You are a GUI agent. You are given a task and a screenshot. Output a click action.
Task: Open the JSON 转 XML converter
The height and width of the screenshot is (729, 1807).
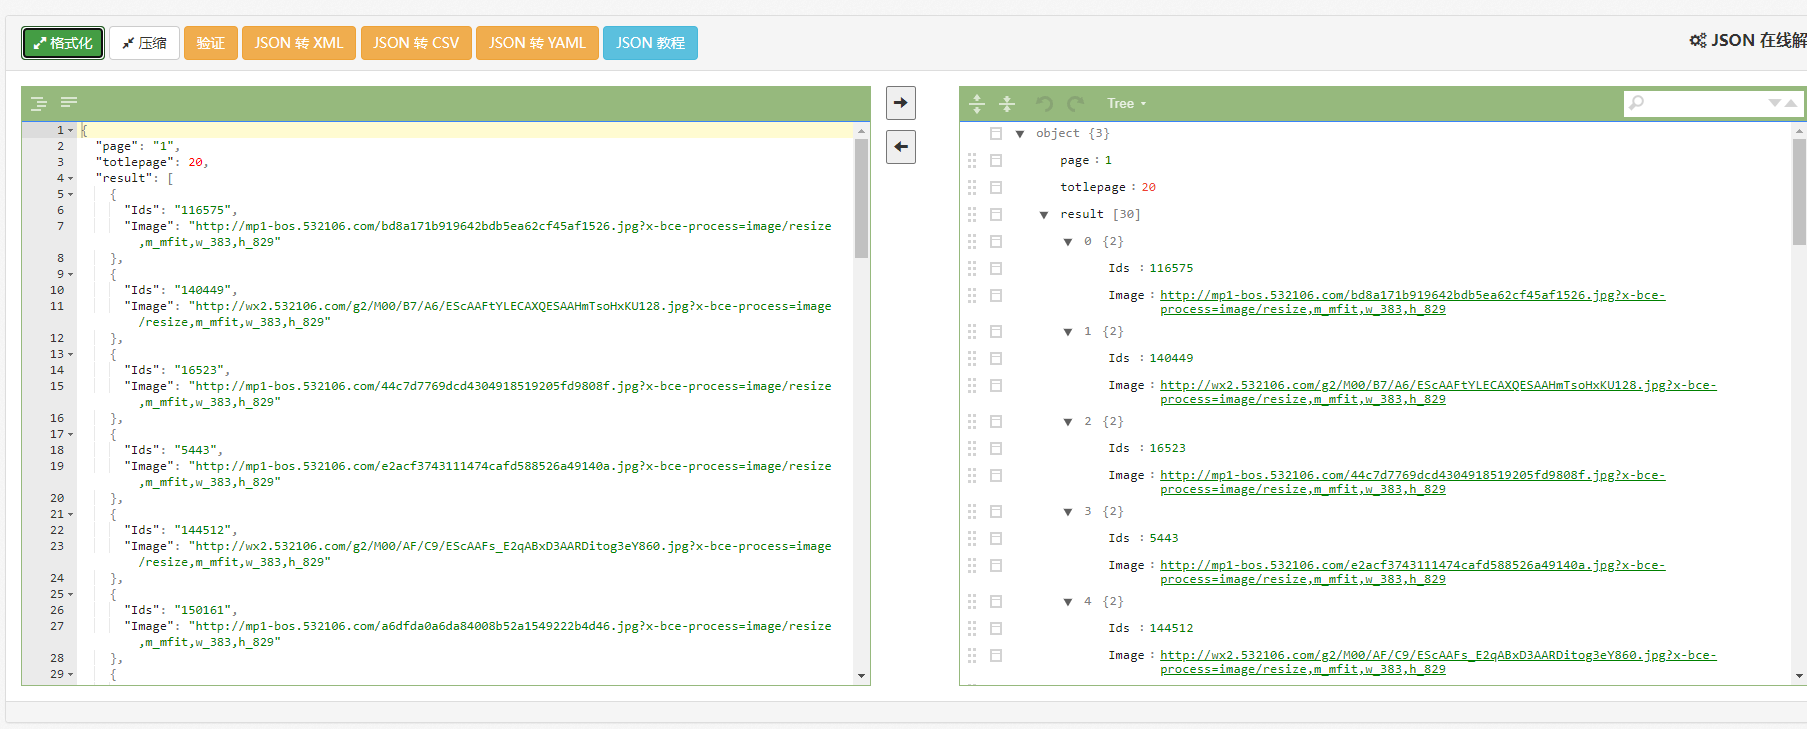[x=299, y=43]
